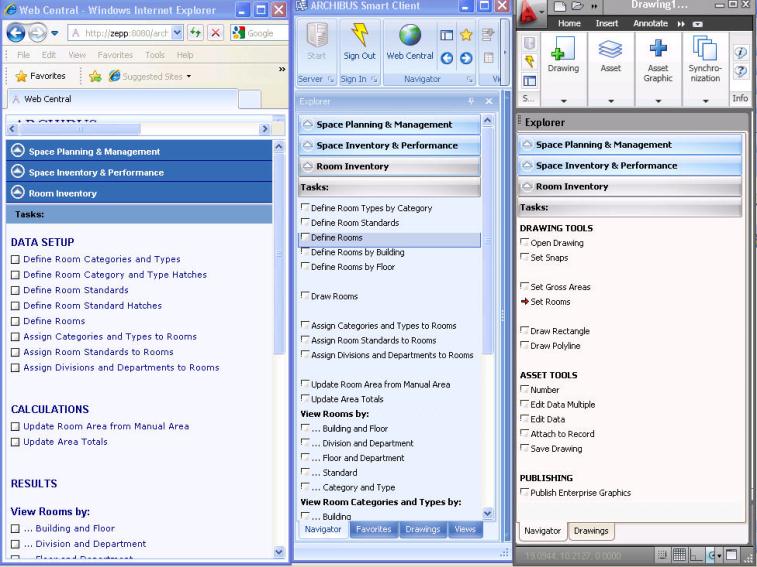Click the Drawing icon in AutoCAD ribbon

(563, 49)
